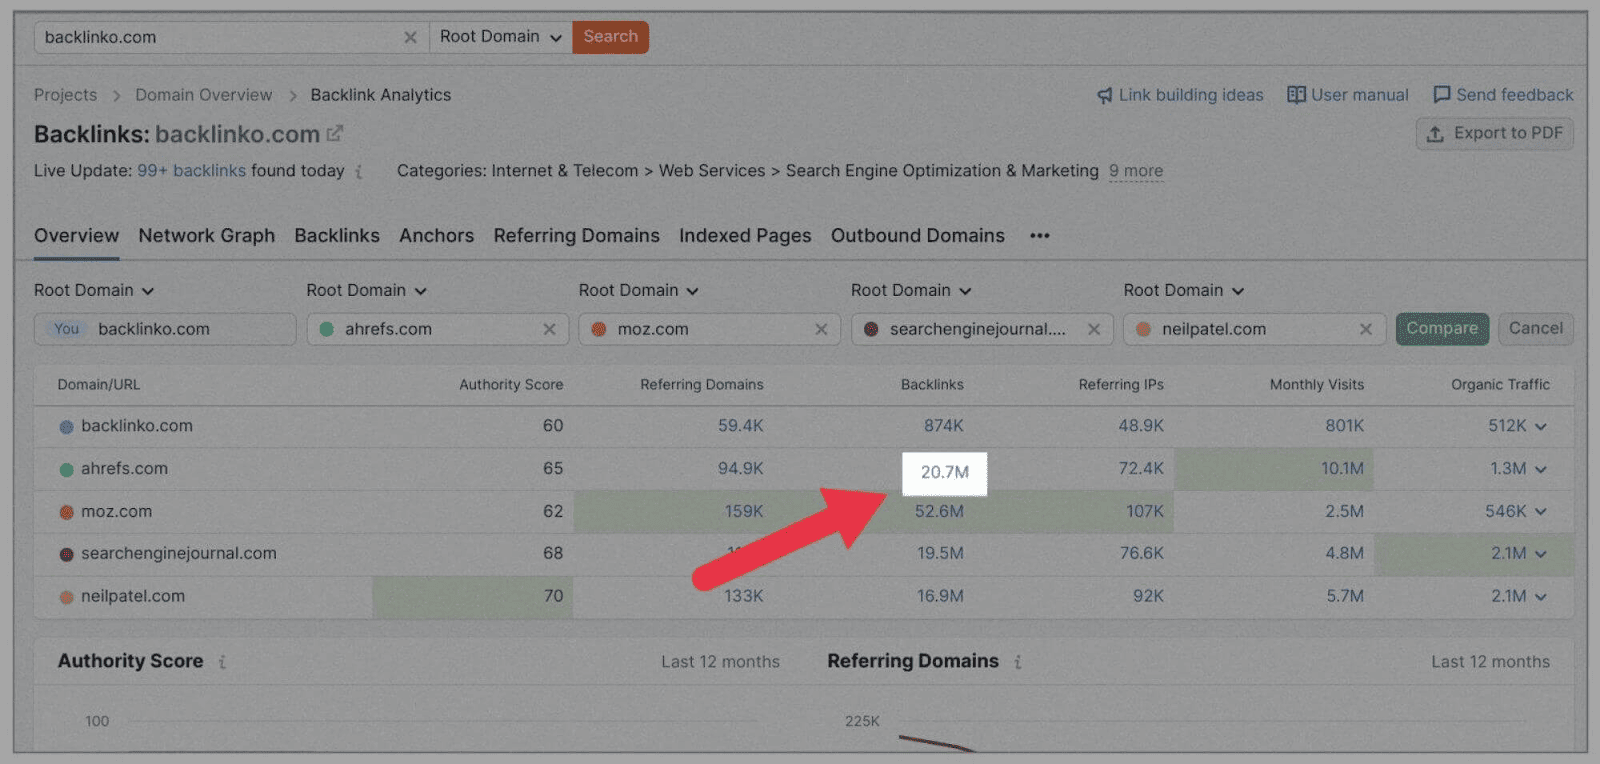Click 94.9K referring domains for ahrefs.com
The width and height of the screenshot is (1600, 764).
click(740, 469)
